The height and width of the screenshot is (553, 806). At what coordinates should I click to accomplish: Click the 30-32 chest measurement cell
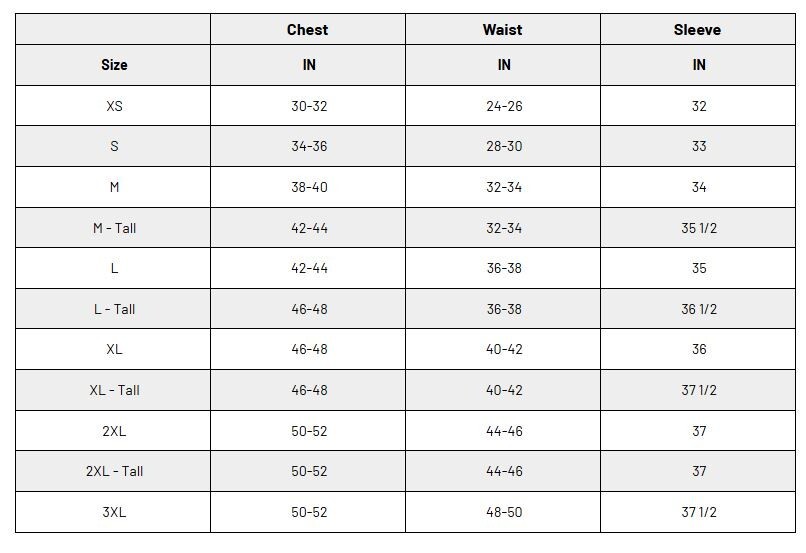click(309, 106)
